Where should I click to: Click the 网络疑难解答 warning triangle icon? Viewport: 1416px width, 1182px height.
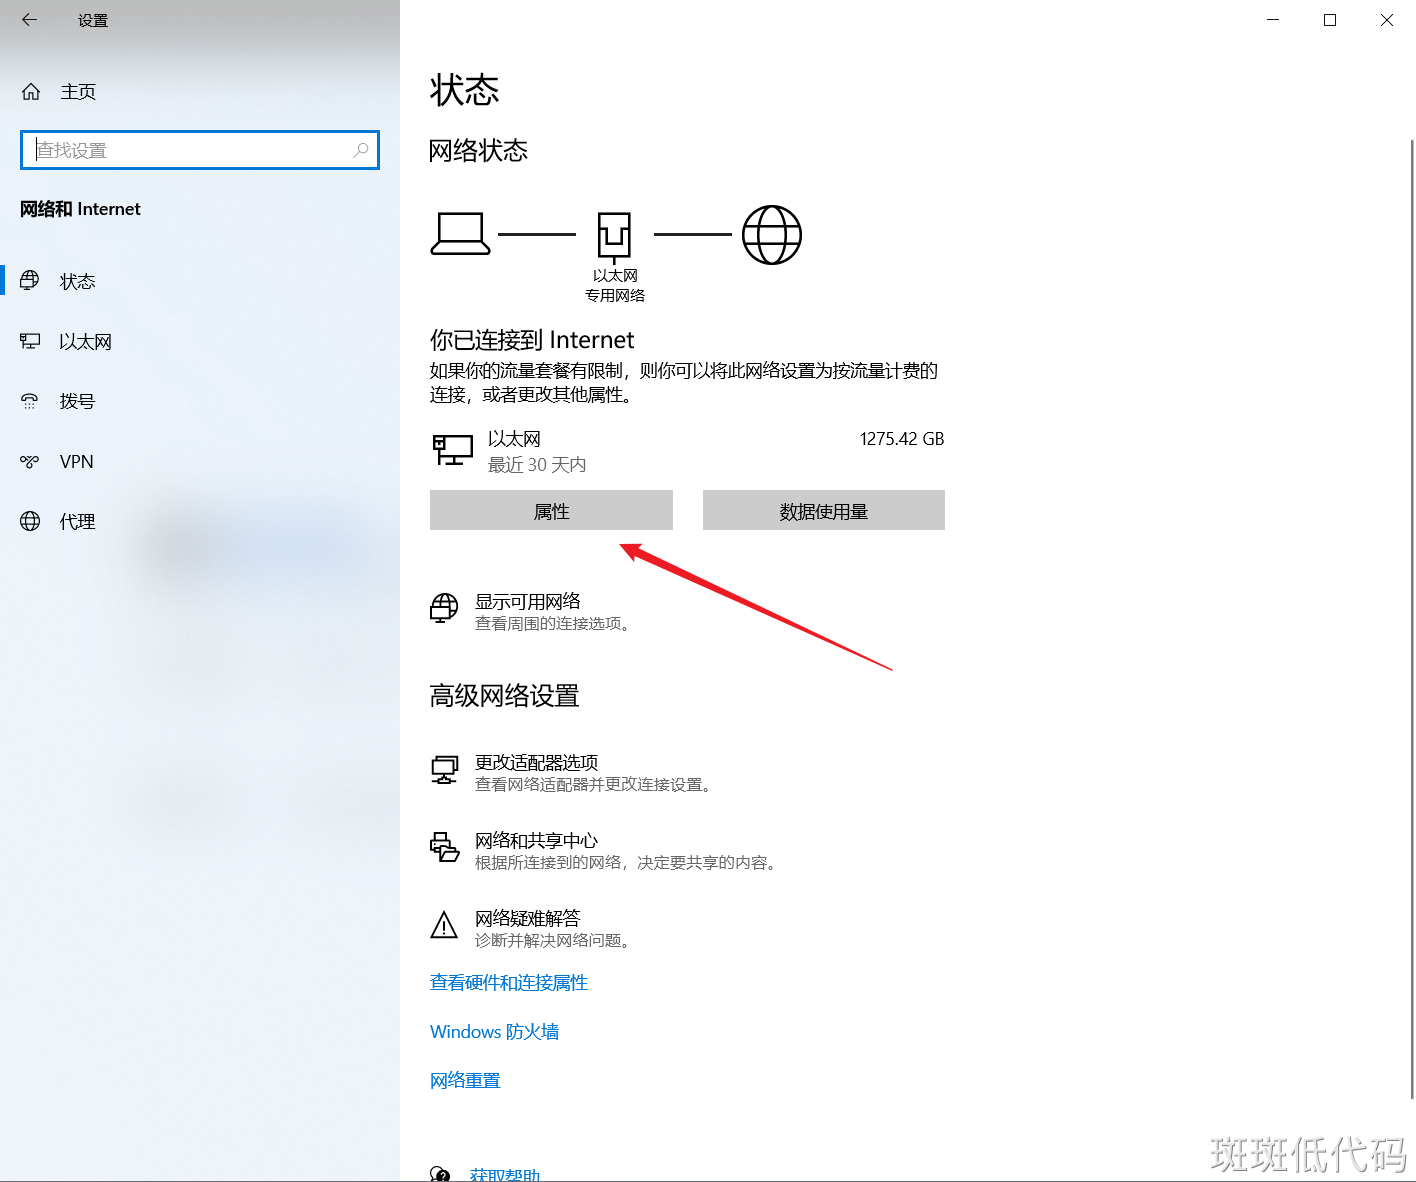pyautogui.click(x=444, y=926)
